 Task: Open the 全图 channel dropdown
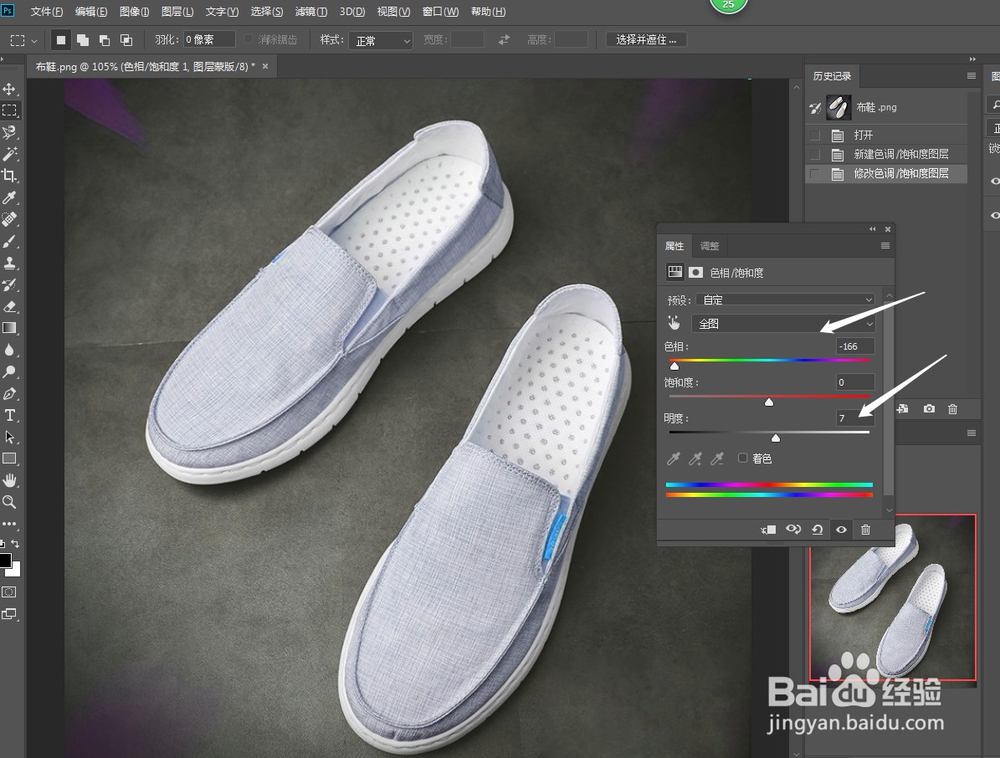tap(783, 323)
